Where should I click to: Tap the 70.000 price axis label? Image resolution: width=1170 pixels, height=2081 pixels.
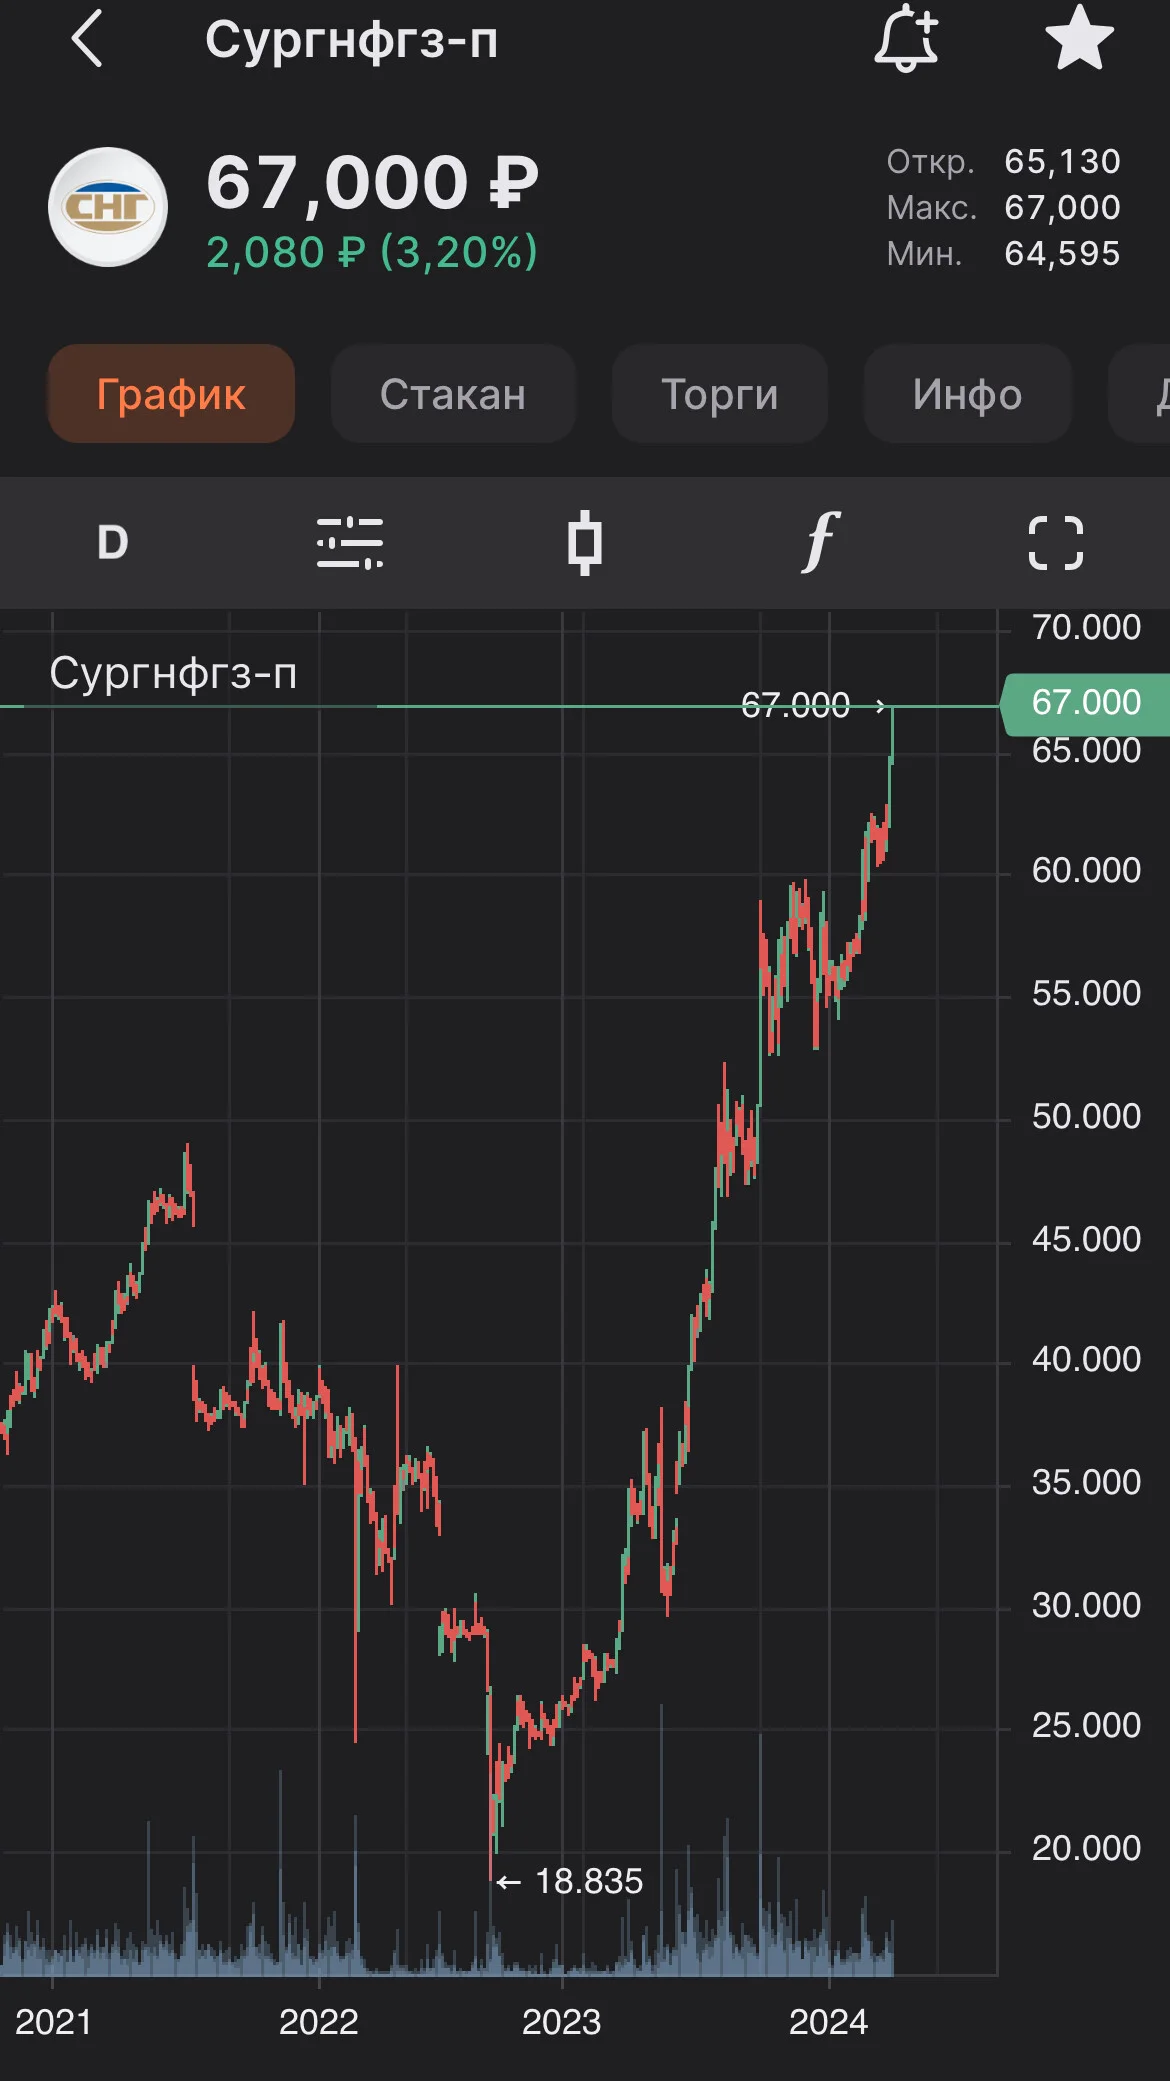click(x=1086, y=627)
